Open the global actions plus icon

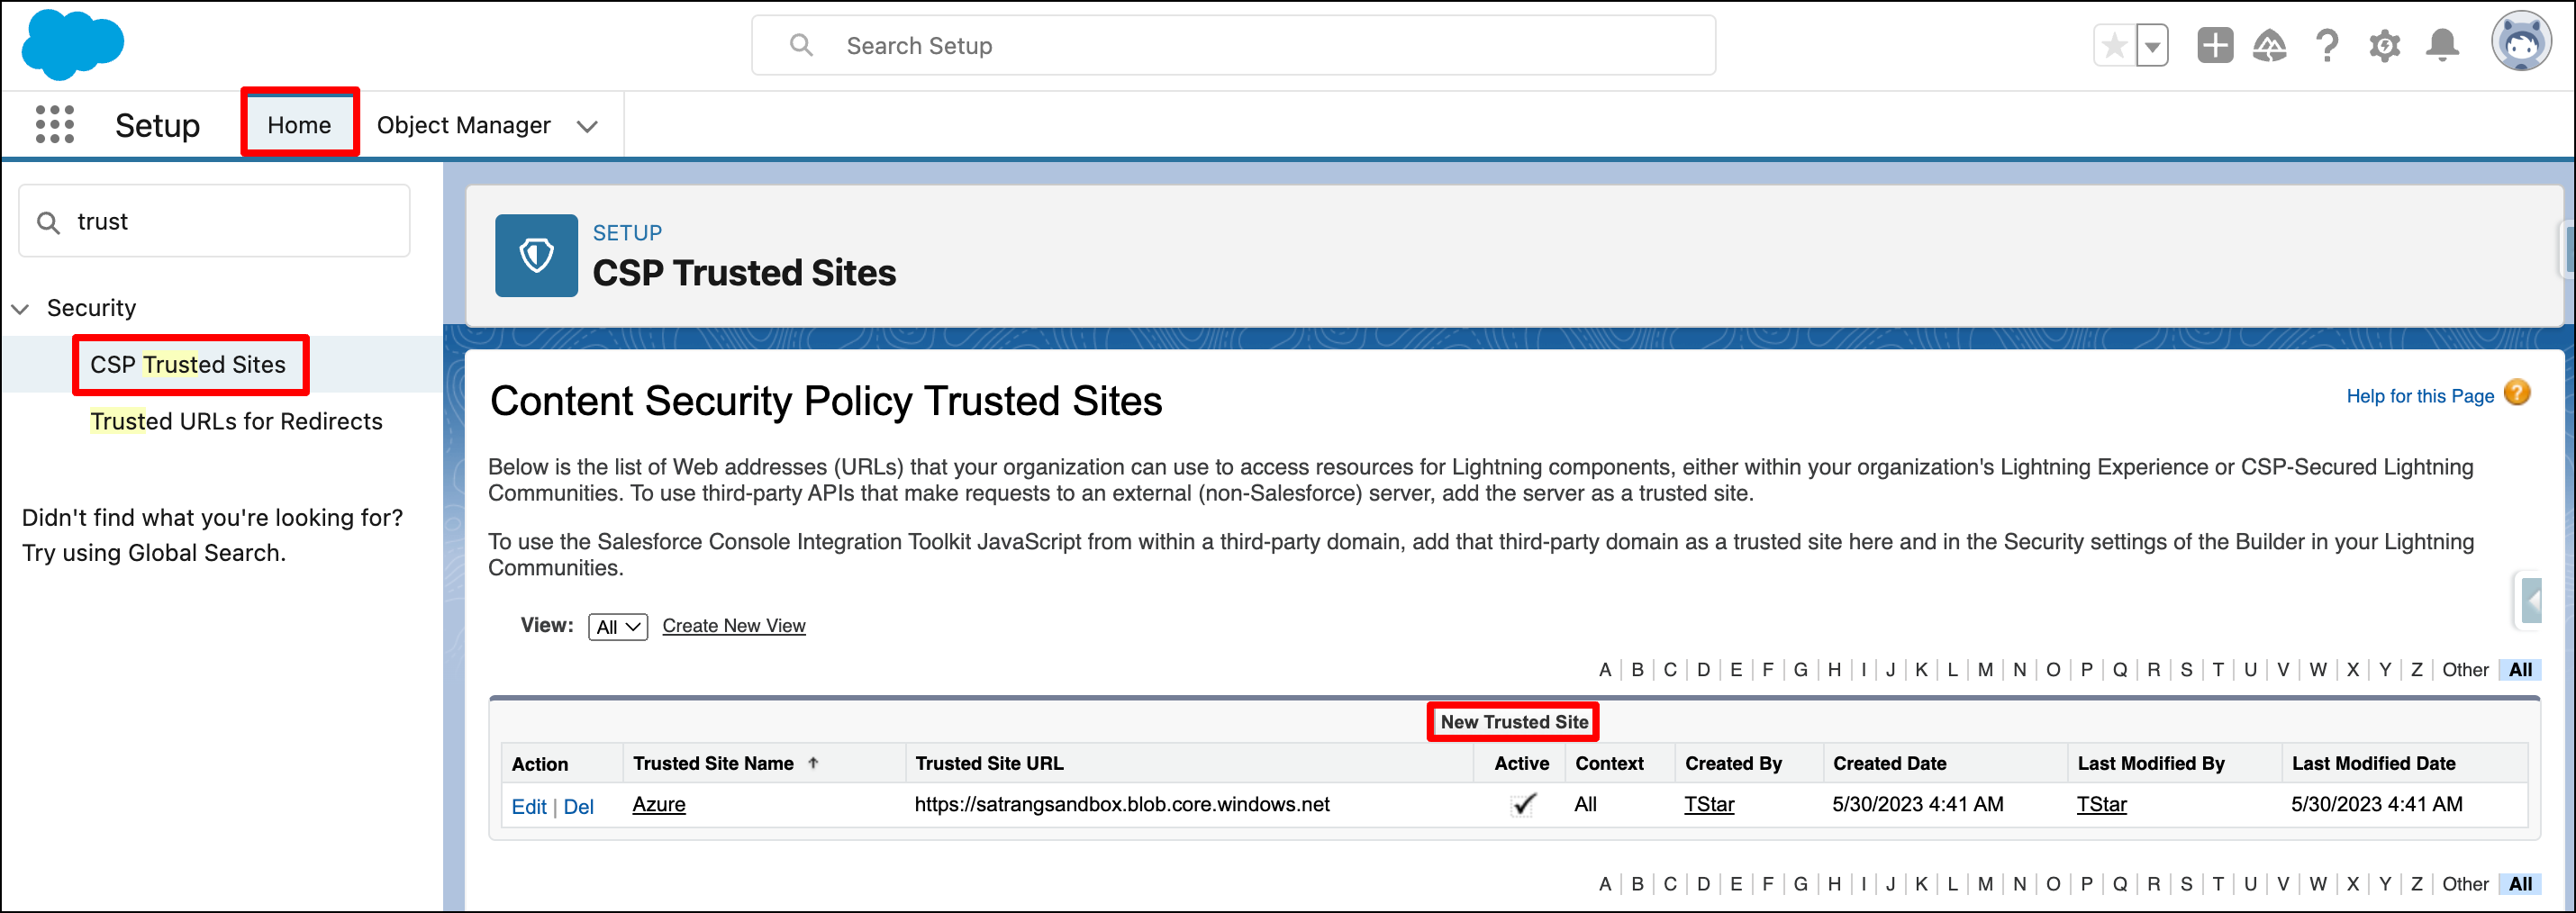click(2215, 45)
